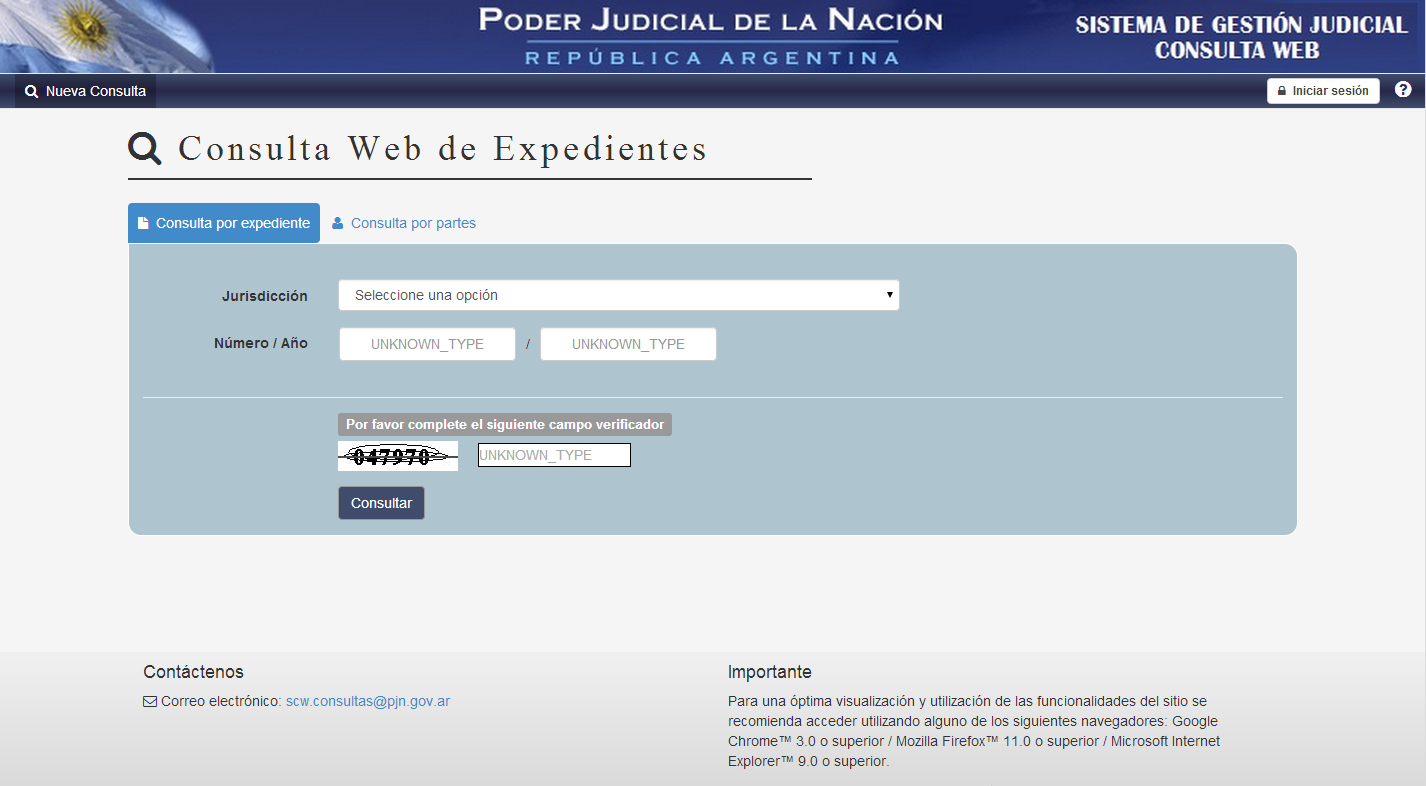Click the padlock icon on Iniciar sesión
The height and width of the screenshot is (786, 1426).
(x=1282, y=91)
